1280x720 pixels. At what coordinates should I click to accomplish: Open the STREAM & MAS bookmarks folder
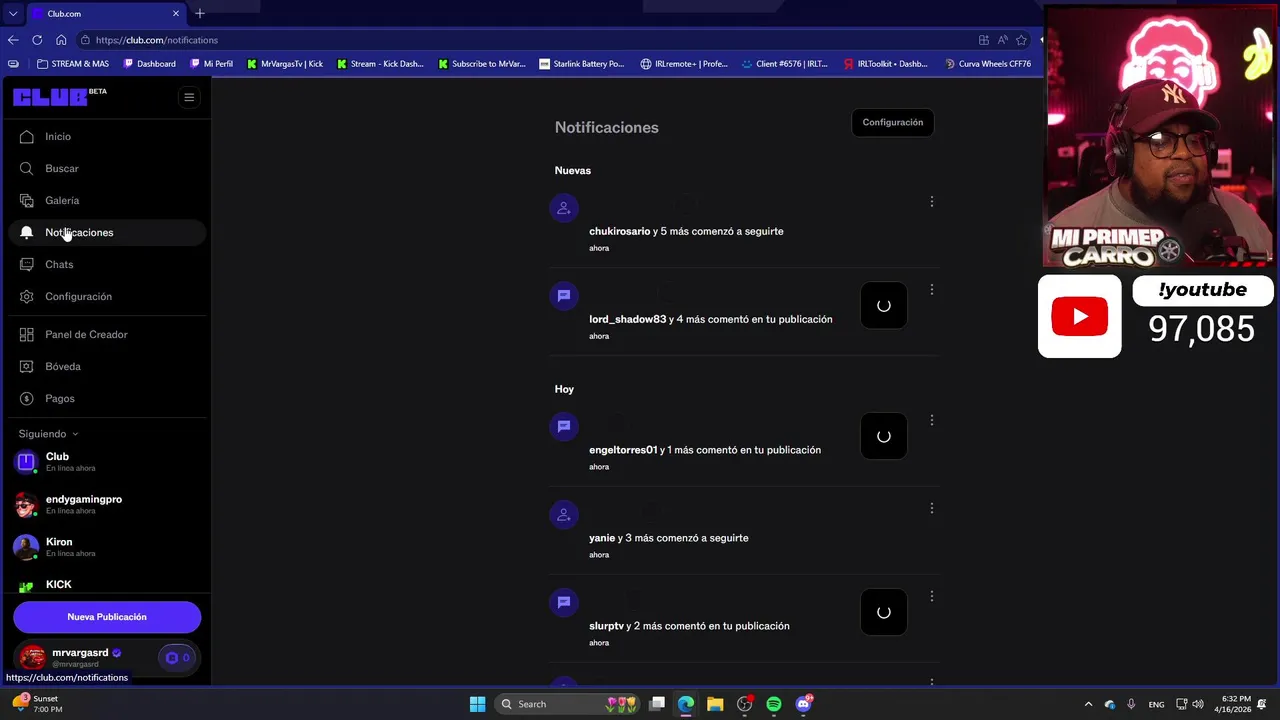[73, 64]
